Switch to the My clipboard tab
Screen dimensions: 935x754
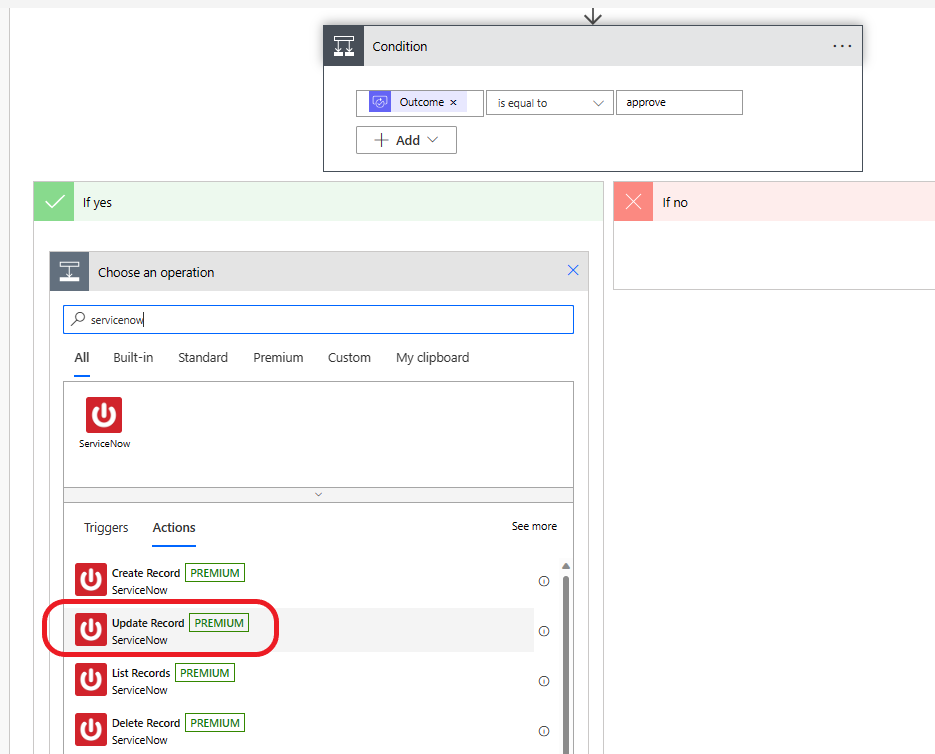432,357
